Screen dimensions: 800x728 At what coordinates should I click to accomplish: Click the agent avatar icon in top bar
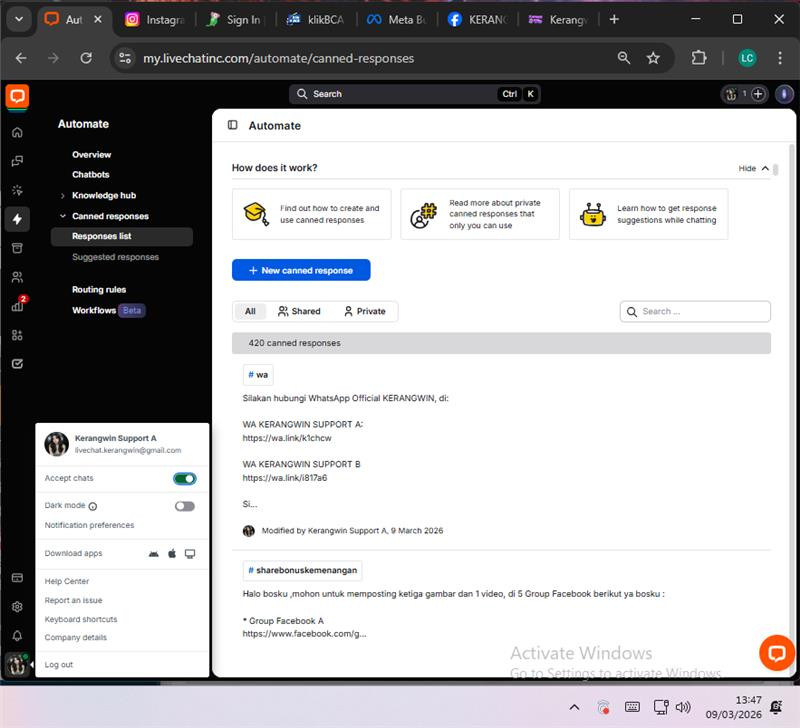[x=731, y=94]
